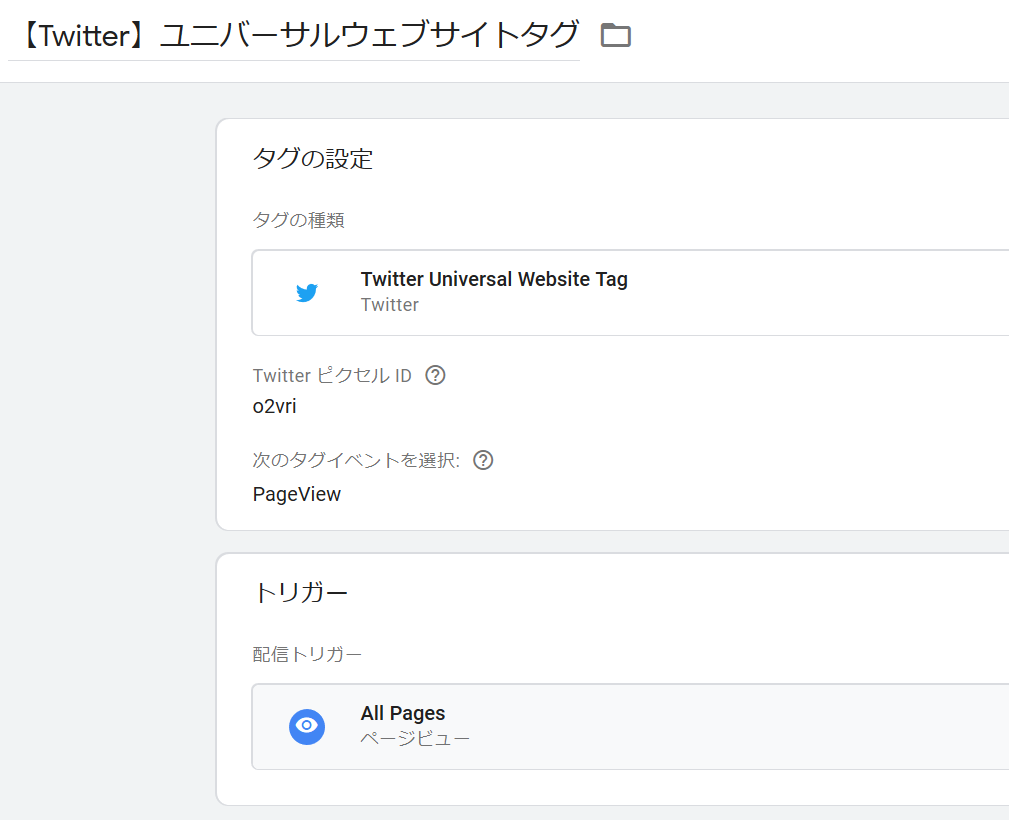This screenshot has height=820, width=1009.
Task: Open the All Pages trigger
Action: click(x=630, y=727)
